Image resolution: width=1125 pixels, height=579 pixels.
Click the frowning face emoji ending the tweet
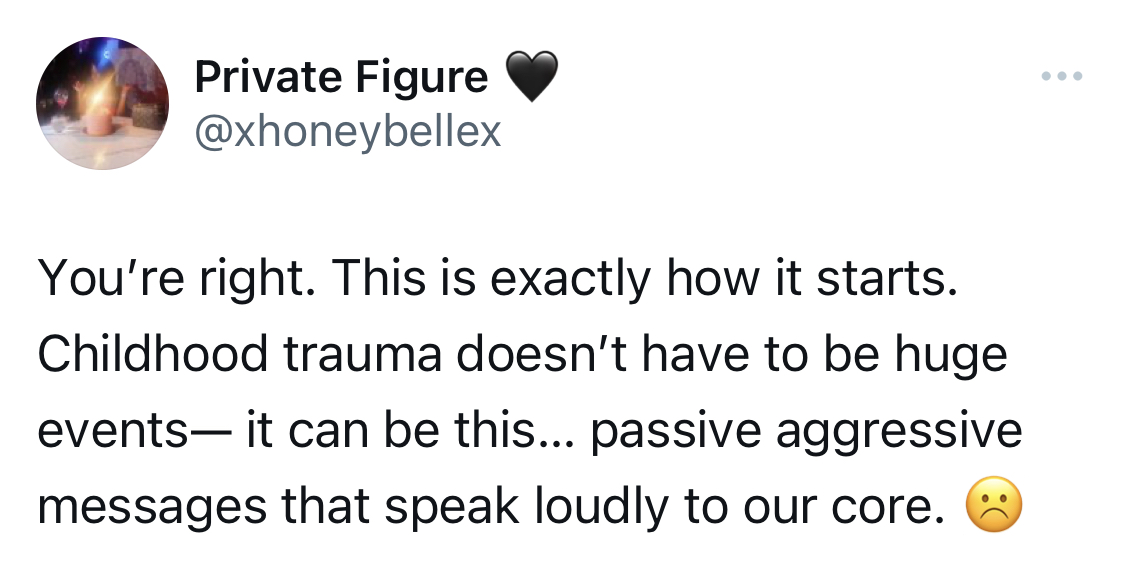(x=994, y=504)
